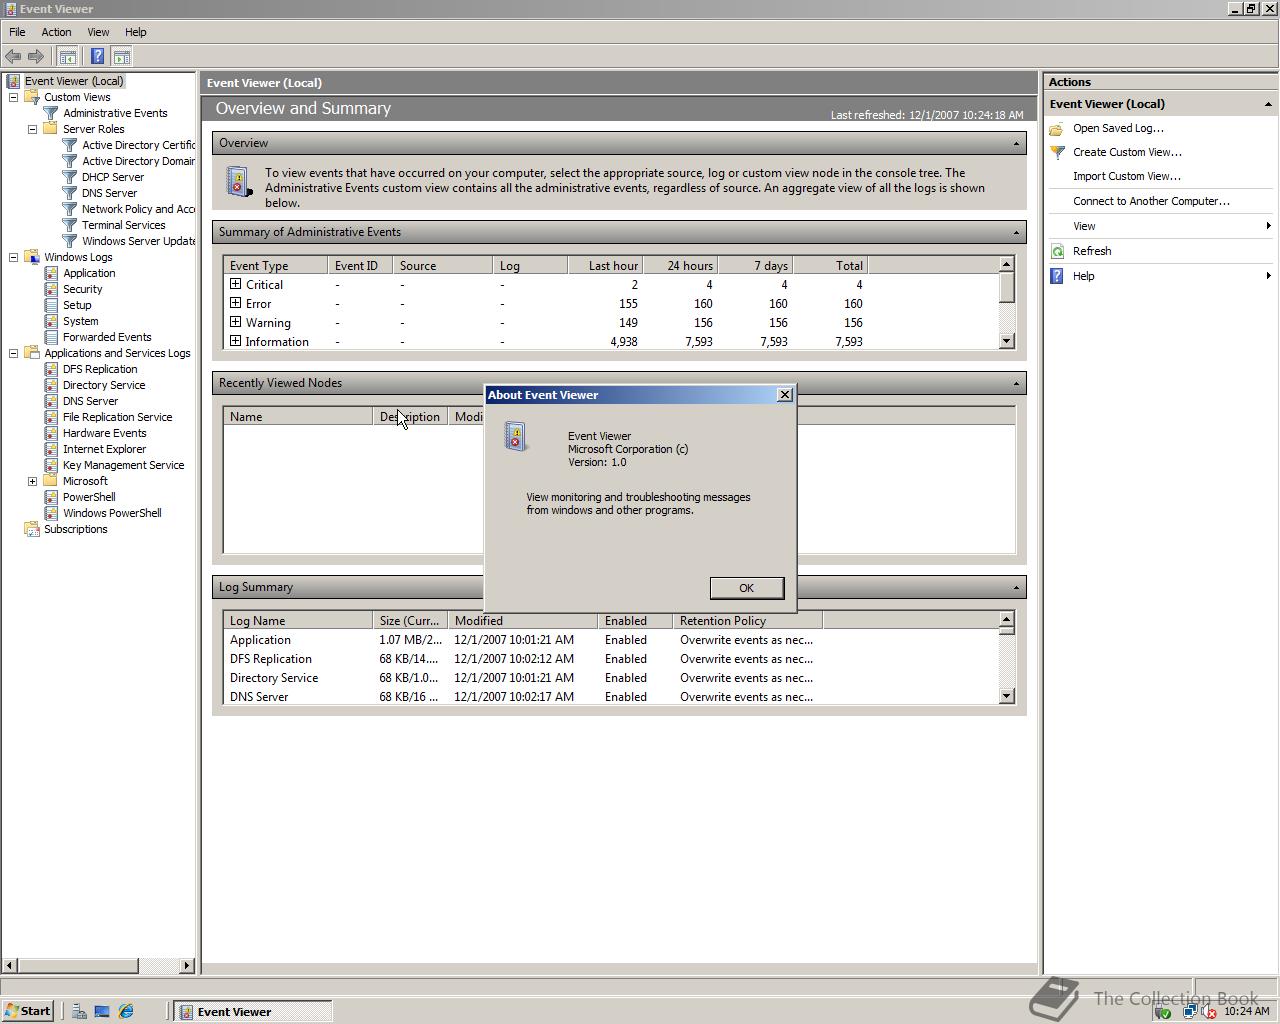This screenshot has width=1280, height=1024.
Task: Collapse the Event Viewer (Local) actions header
Action: pos(1268,104)
